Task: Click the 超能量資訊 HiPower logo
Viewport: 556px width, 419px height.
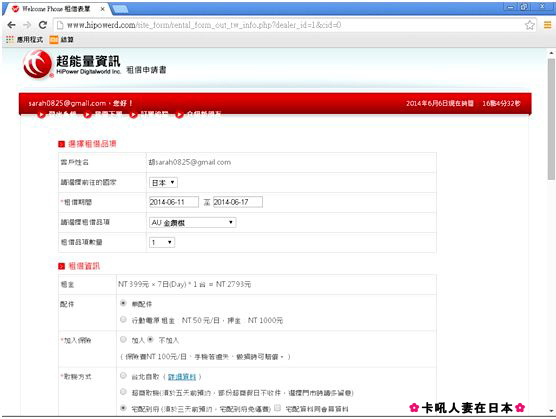Action: 72,64
